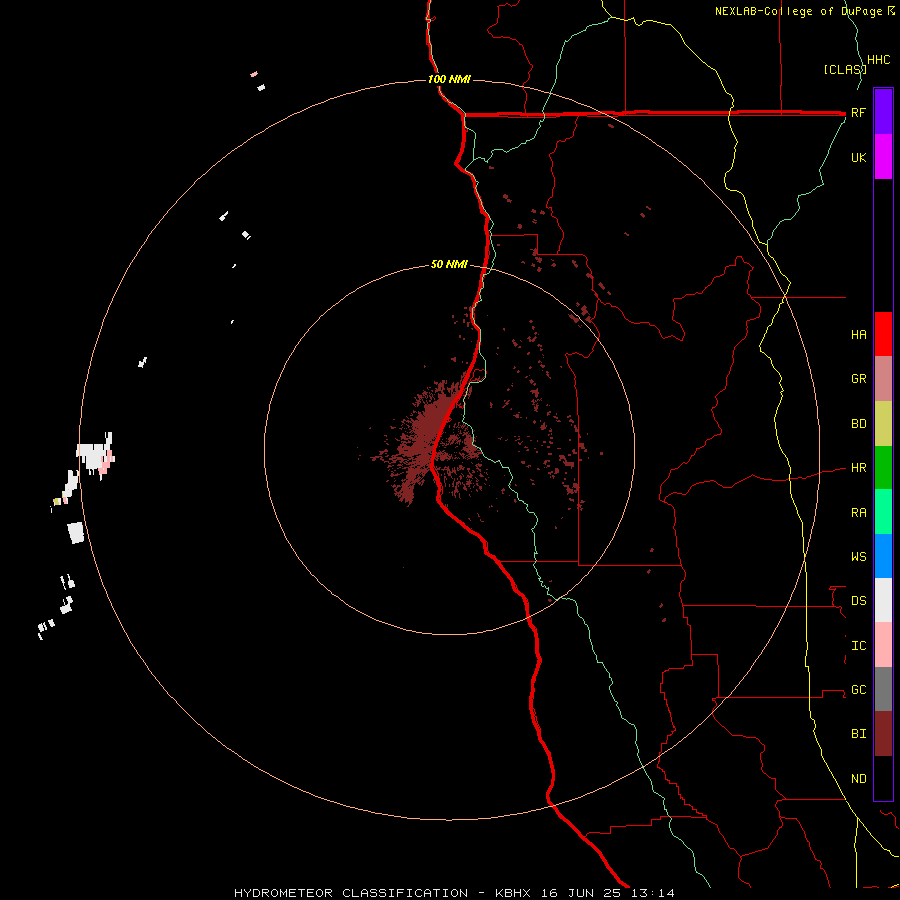Image resolution: width=900 pixels, height=900 pixels.
Task: Click the "IC" legend label
Action: (859, 646)
